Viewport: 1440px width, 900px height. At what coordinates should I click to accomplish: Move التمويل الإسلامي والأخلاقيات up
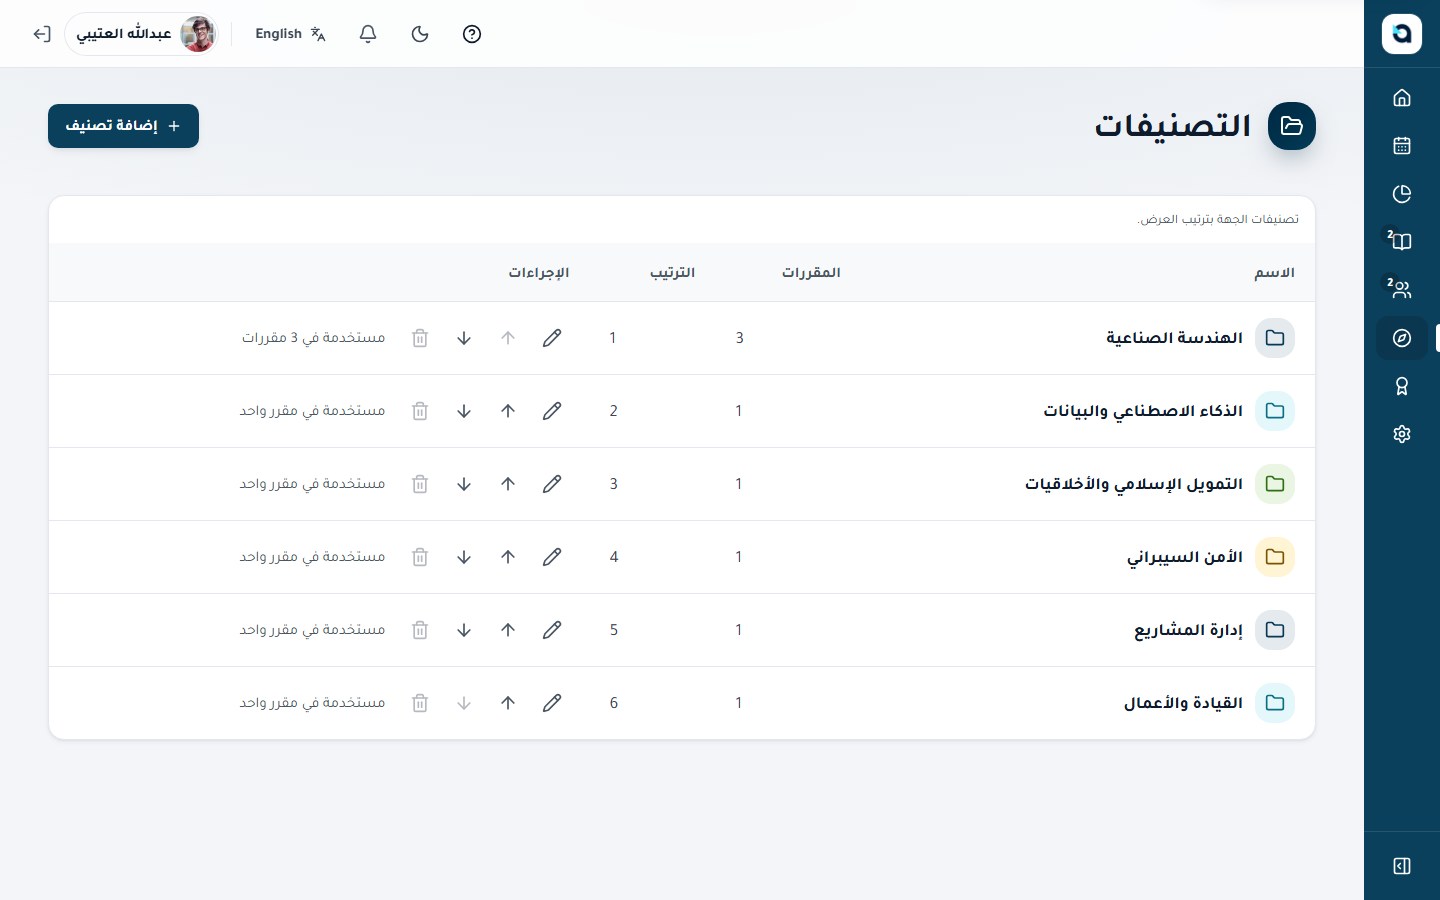[508, 484]
